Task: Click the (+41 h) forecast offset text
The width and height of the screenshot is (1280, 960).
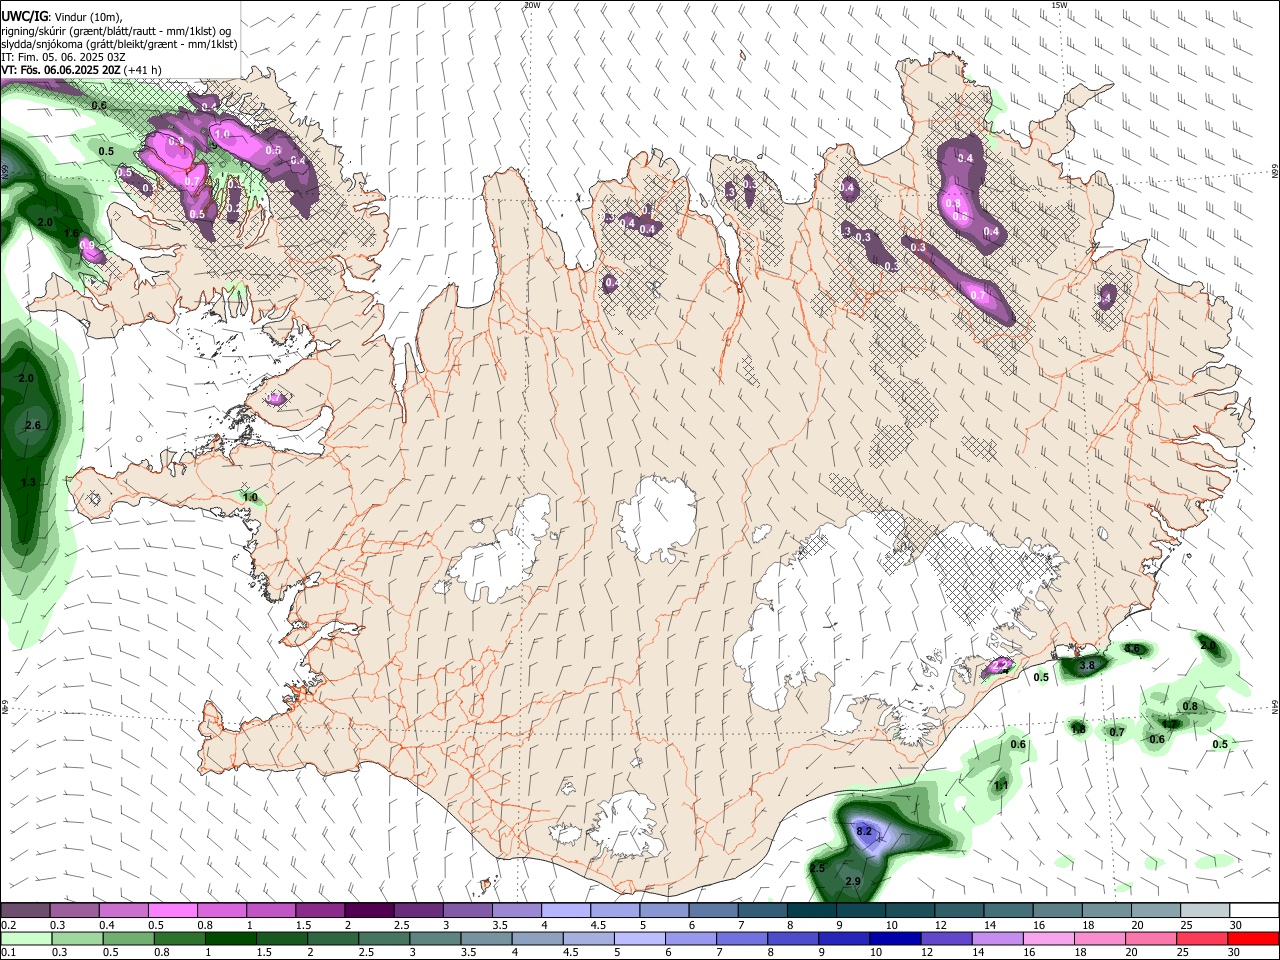Action: coord(143,70)
